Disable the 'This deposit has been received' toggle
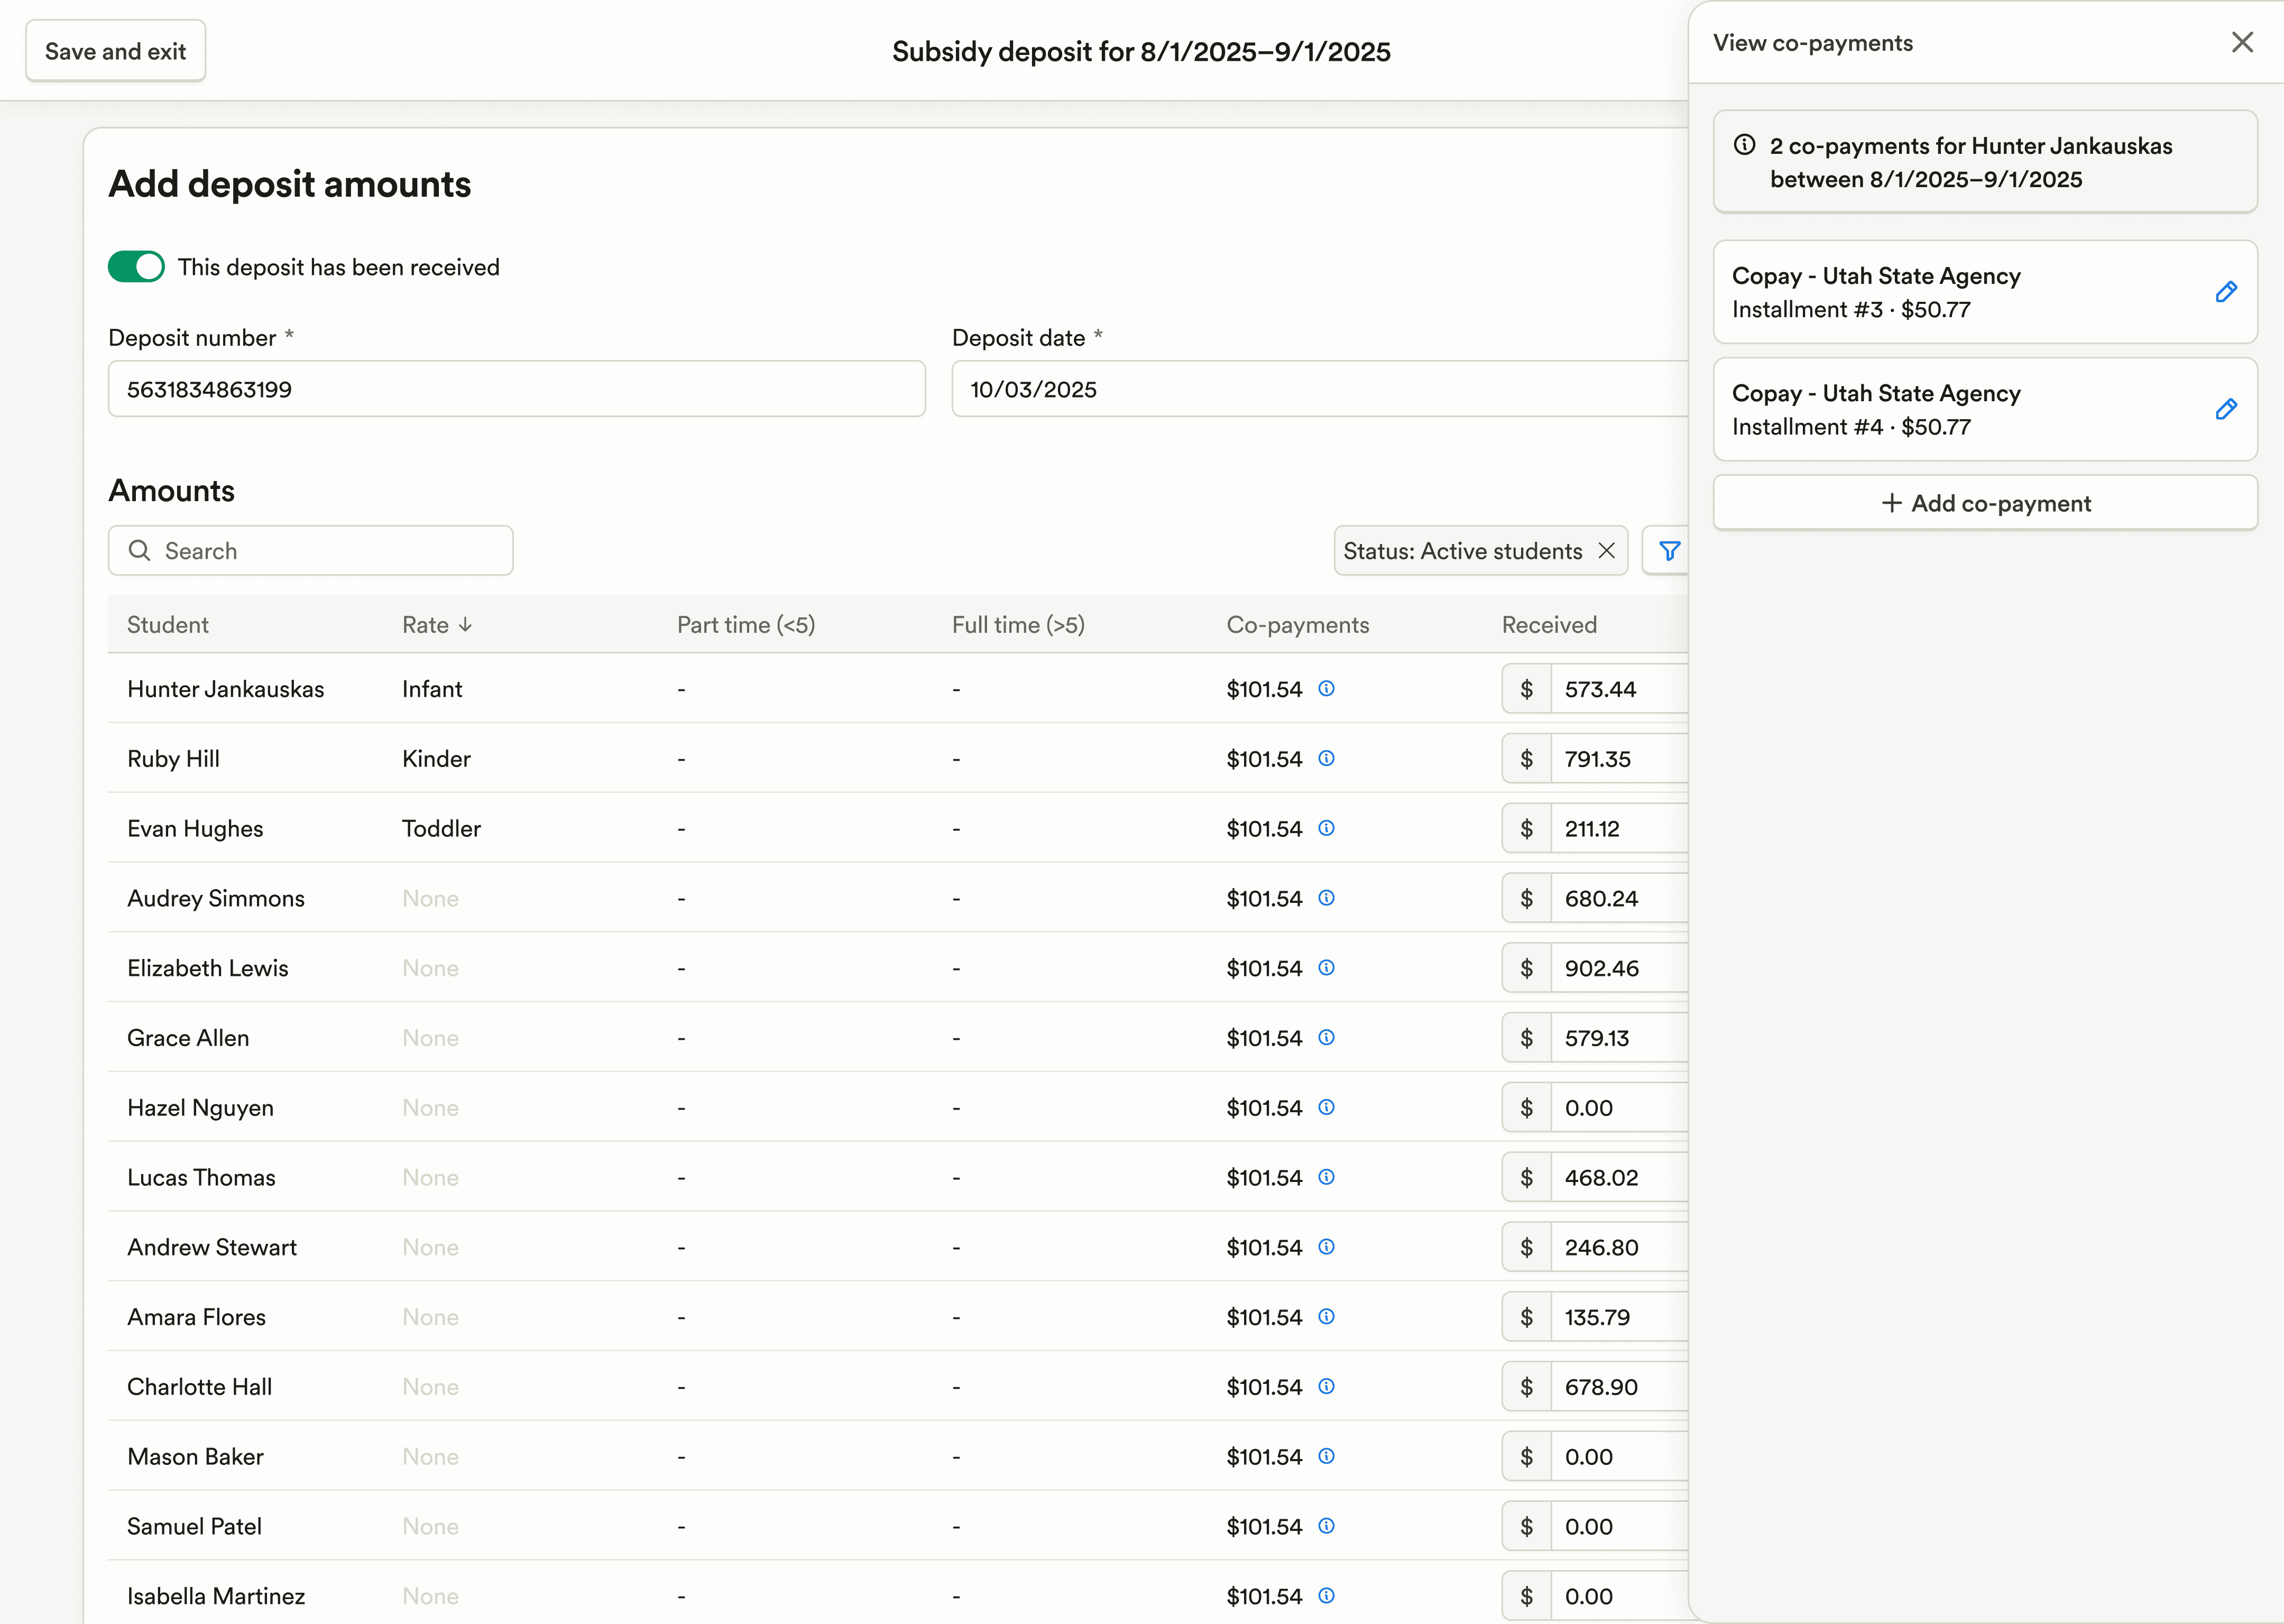The height and width of the screenshot is (1624, 2284). [x=136, y=266]
